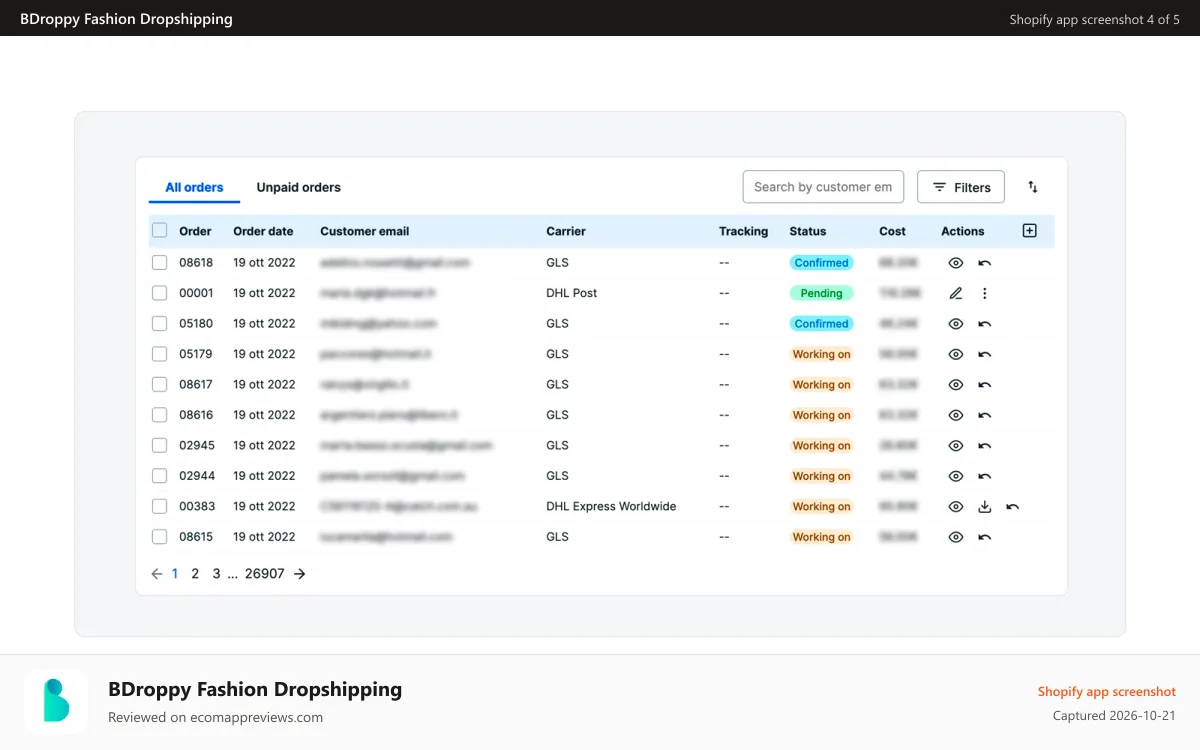Click the Order date column header
Image resolution: width=1200 pixels, height=750 pixels.
coord(263,231)
